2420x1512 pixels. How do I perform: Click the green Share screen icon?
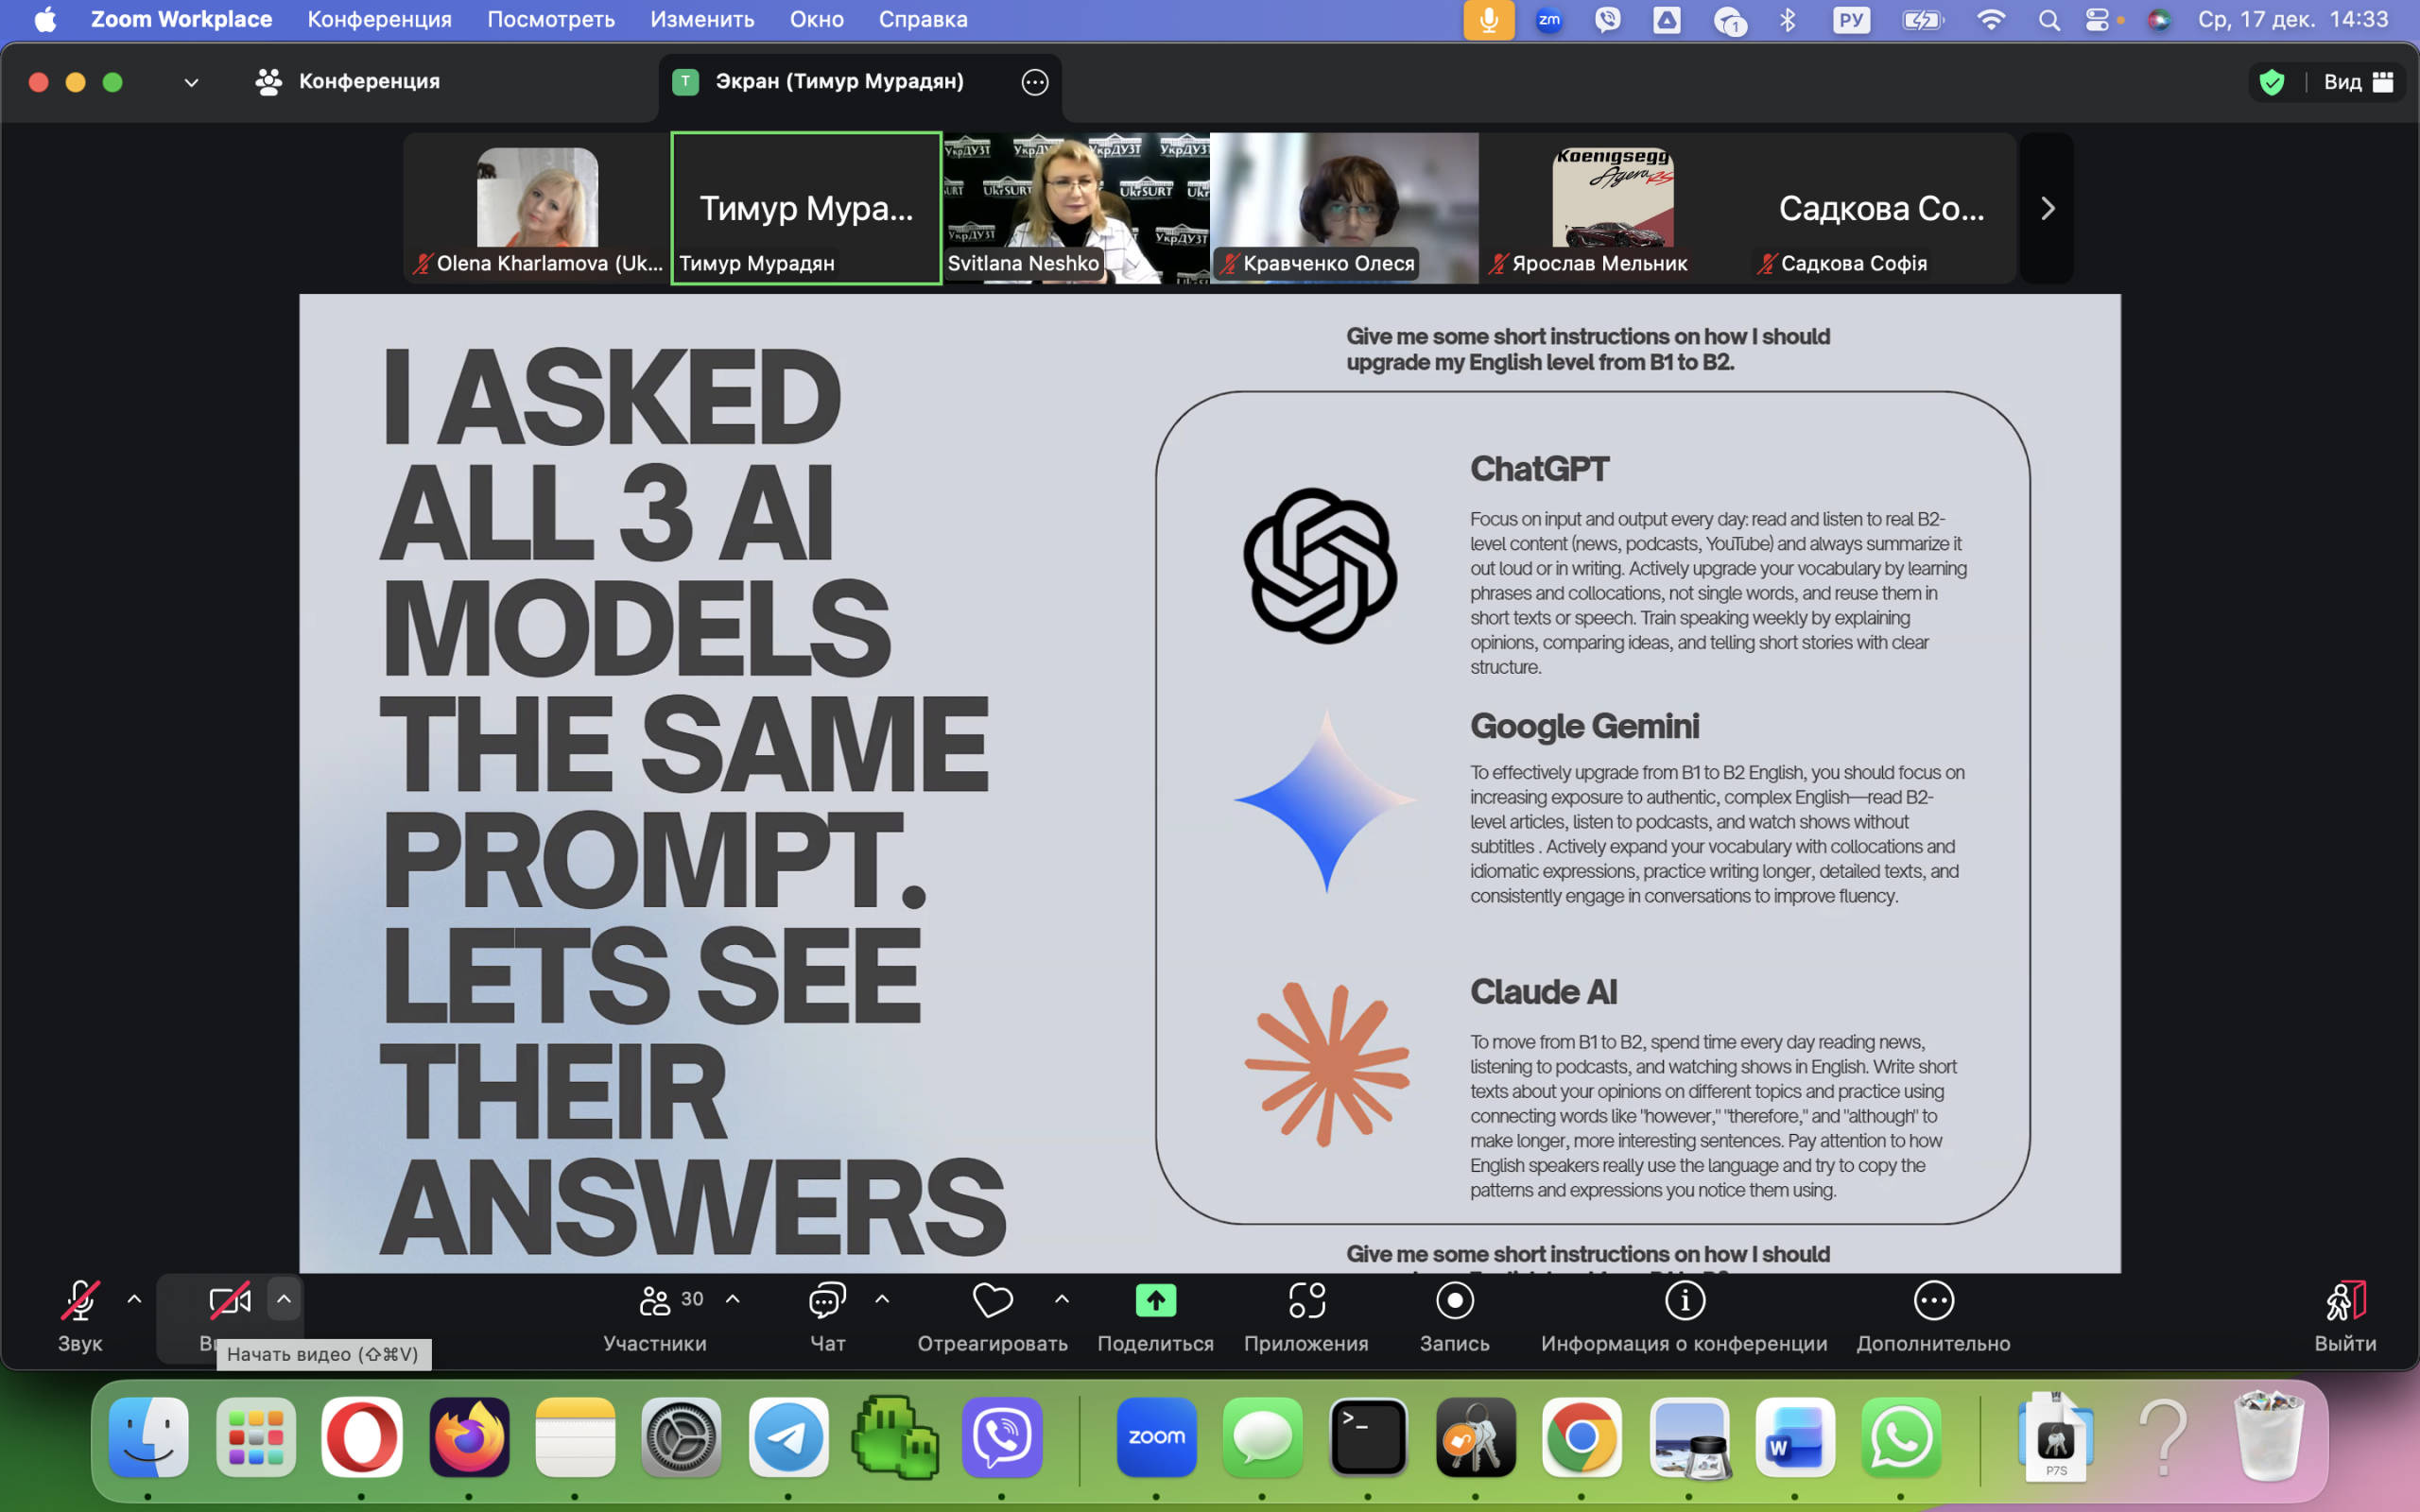pyautogui.click(x=1155, y=1300)
